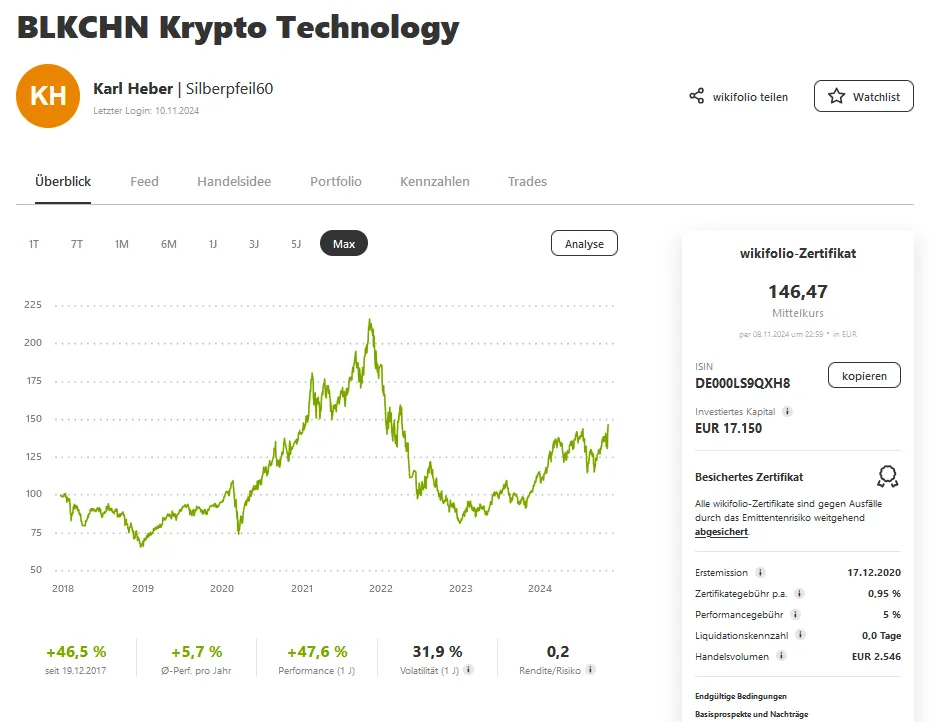Open the Handelsidee tab
The width and height of the screenshot is (937, 722).
pos(234,182)
